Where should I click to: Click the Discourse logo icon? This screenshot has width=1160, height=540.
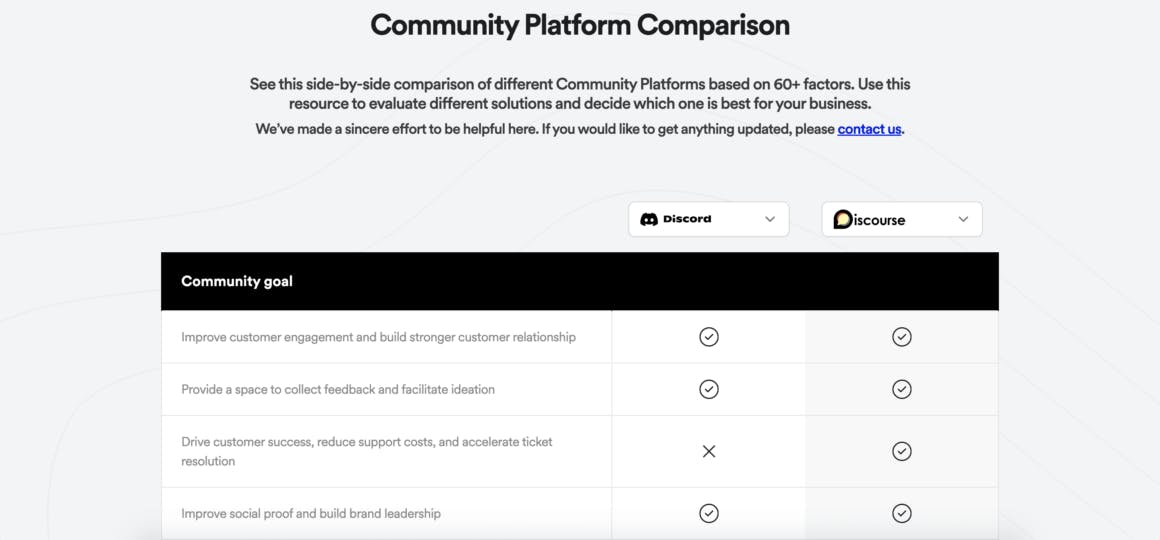click(x=843, y=219)
